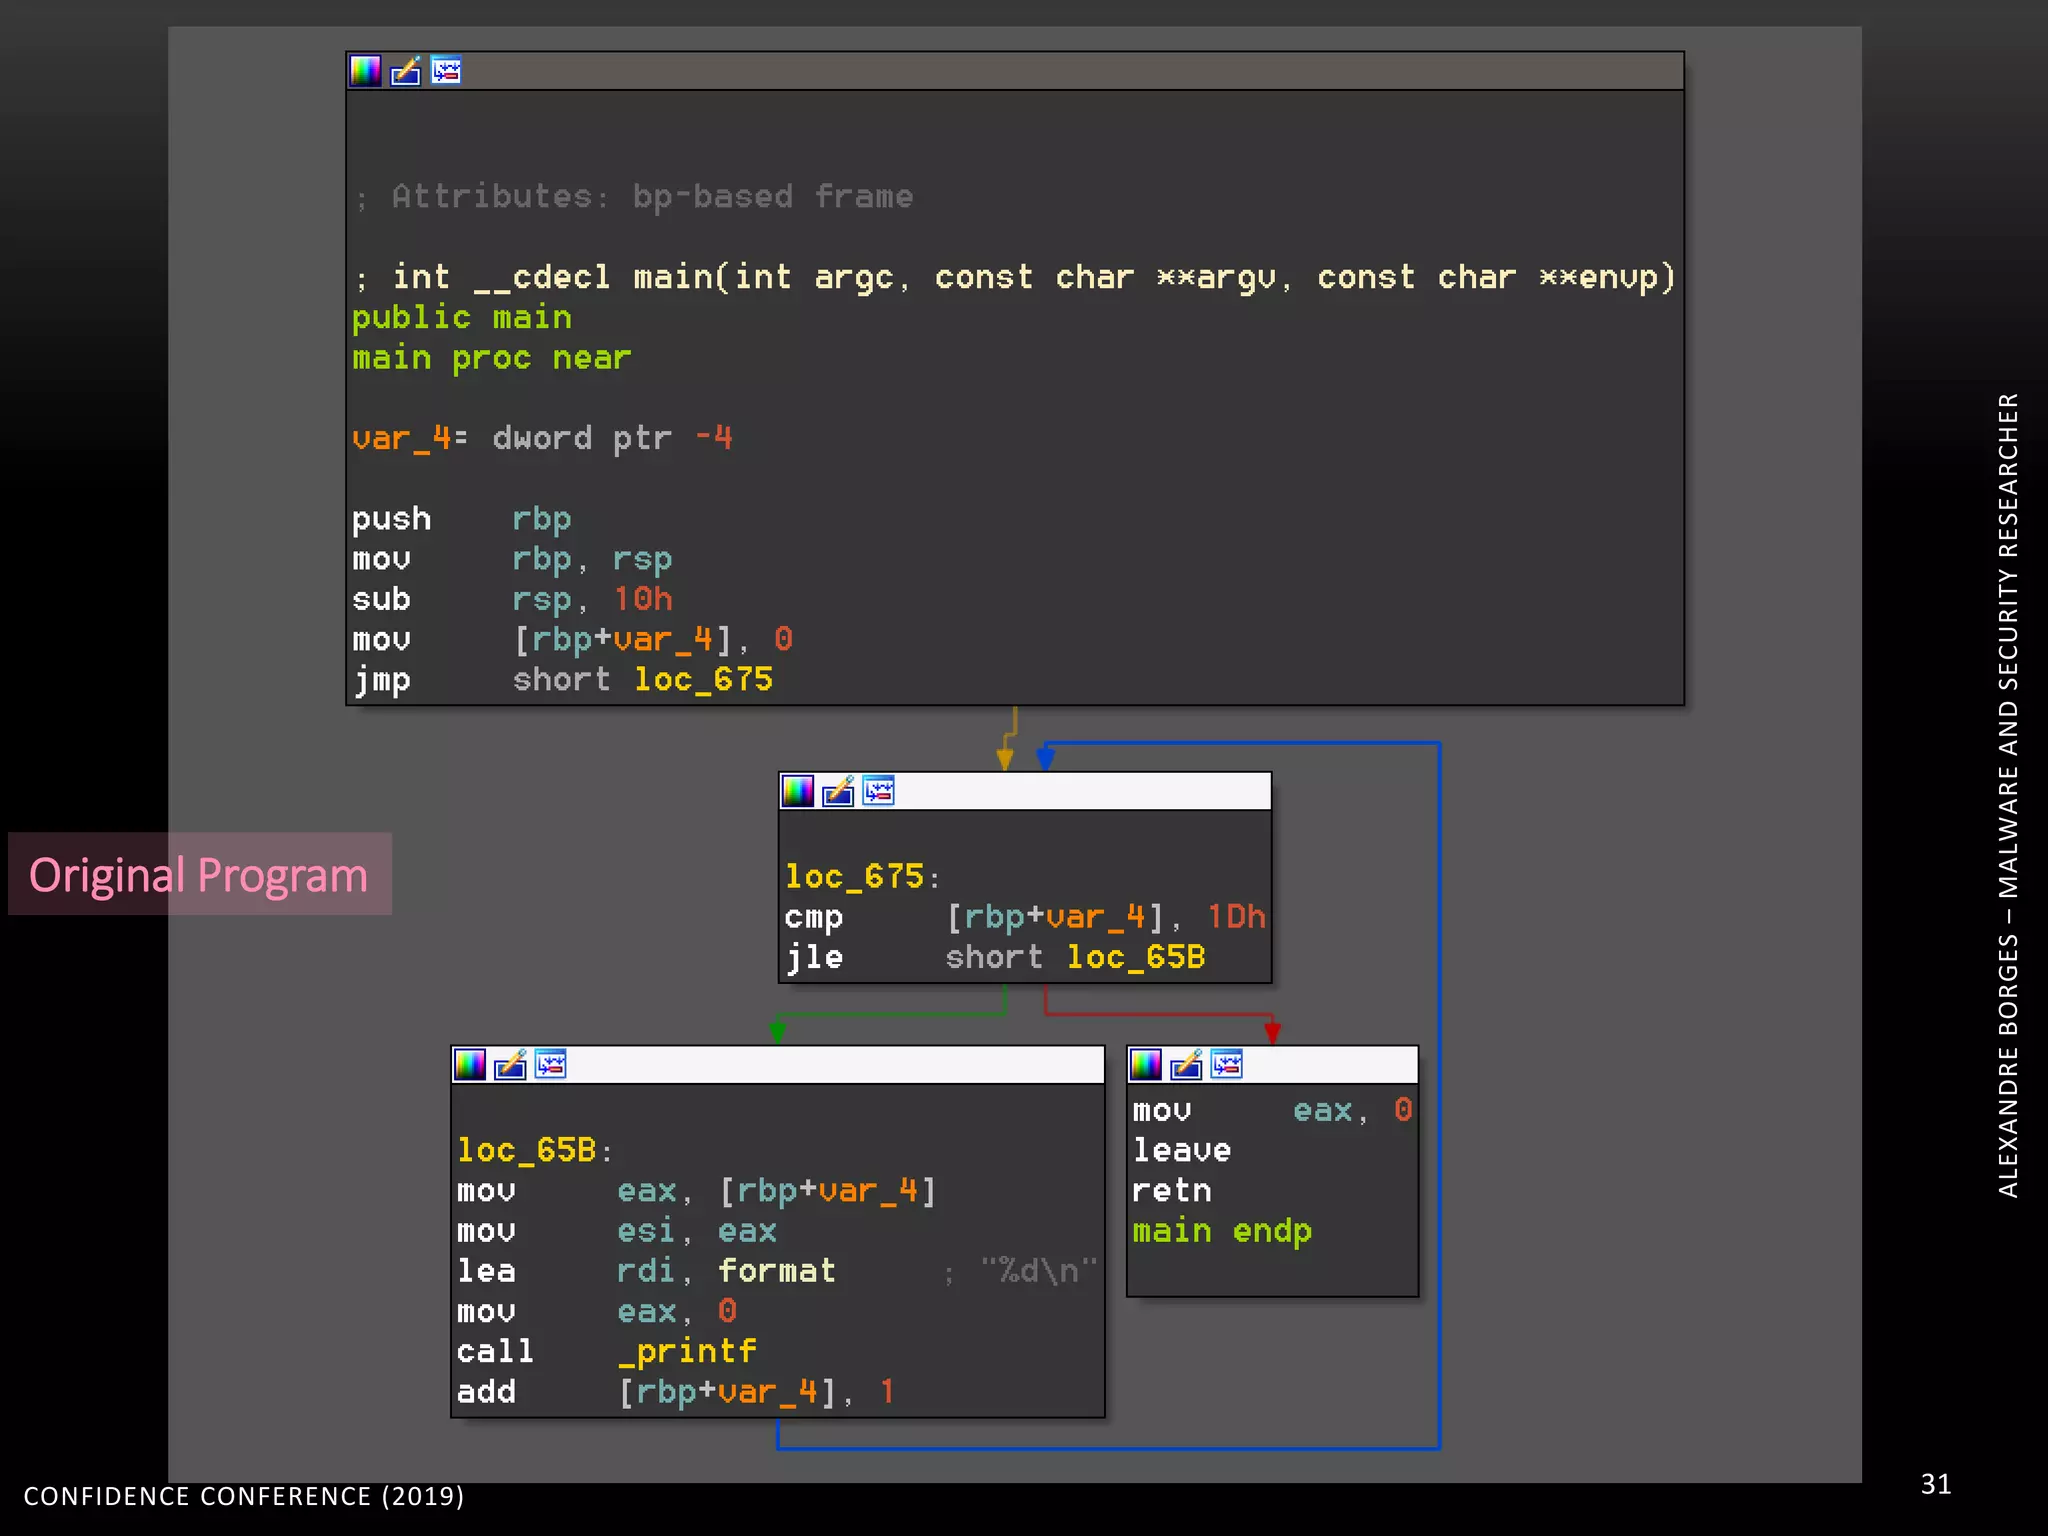2048x1536 pixels.
Task: Click the 'main proc near' line
Action: click(492, 358)
